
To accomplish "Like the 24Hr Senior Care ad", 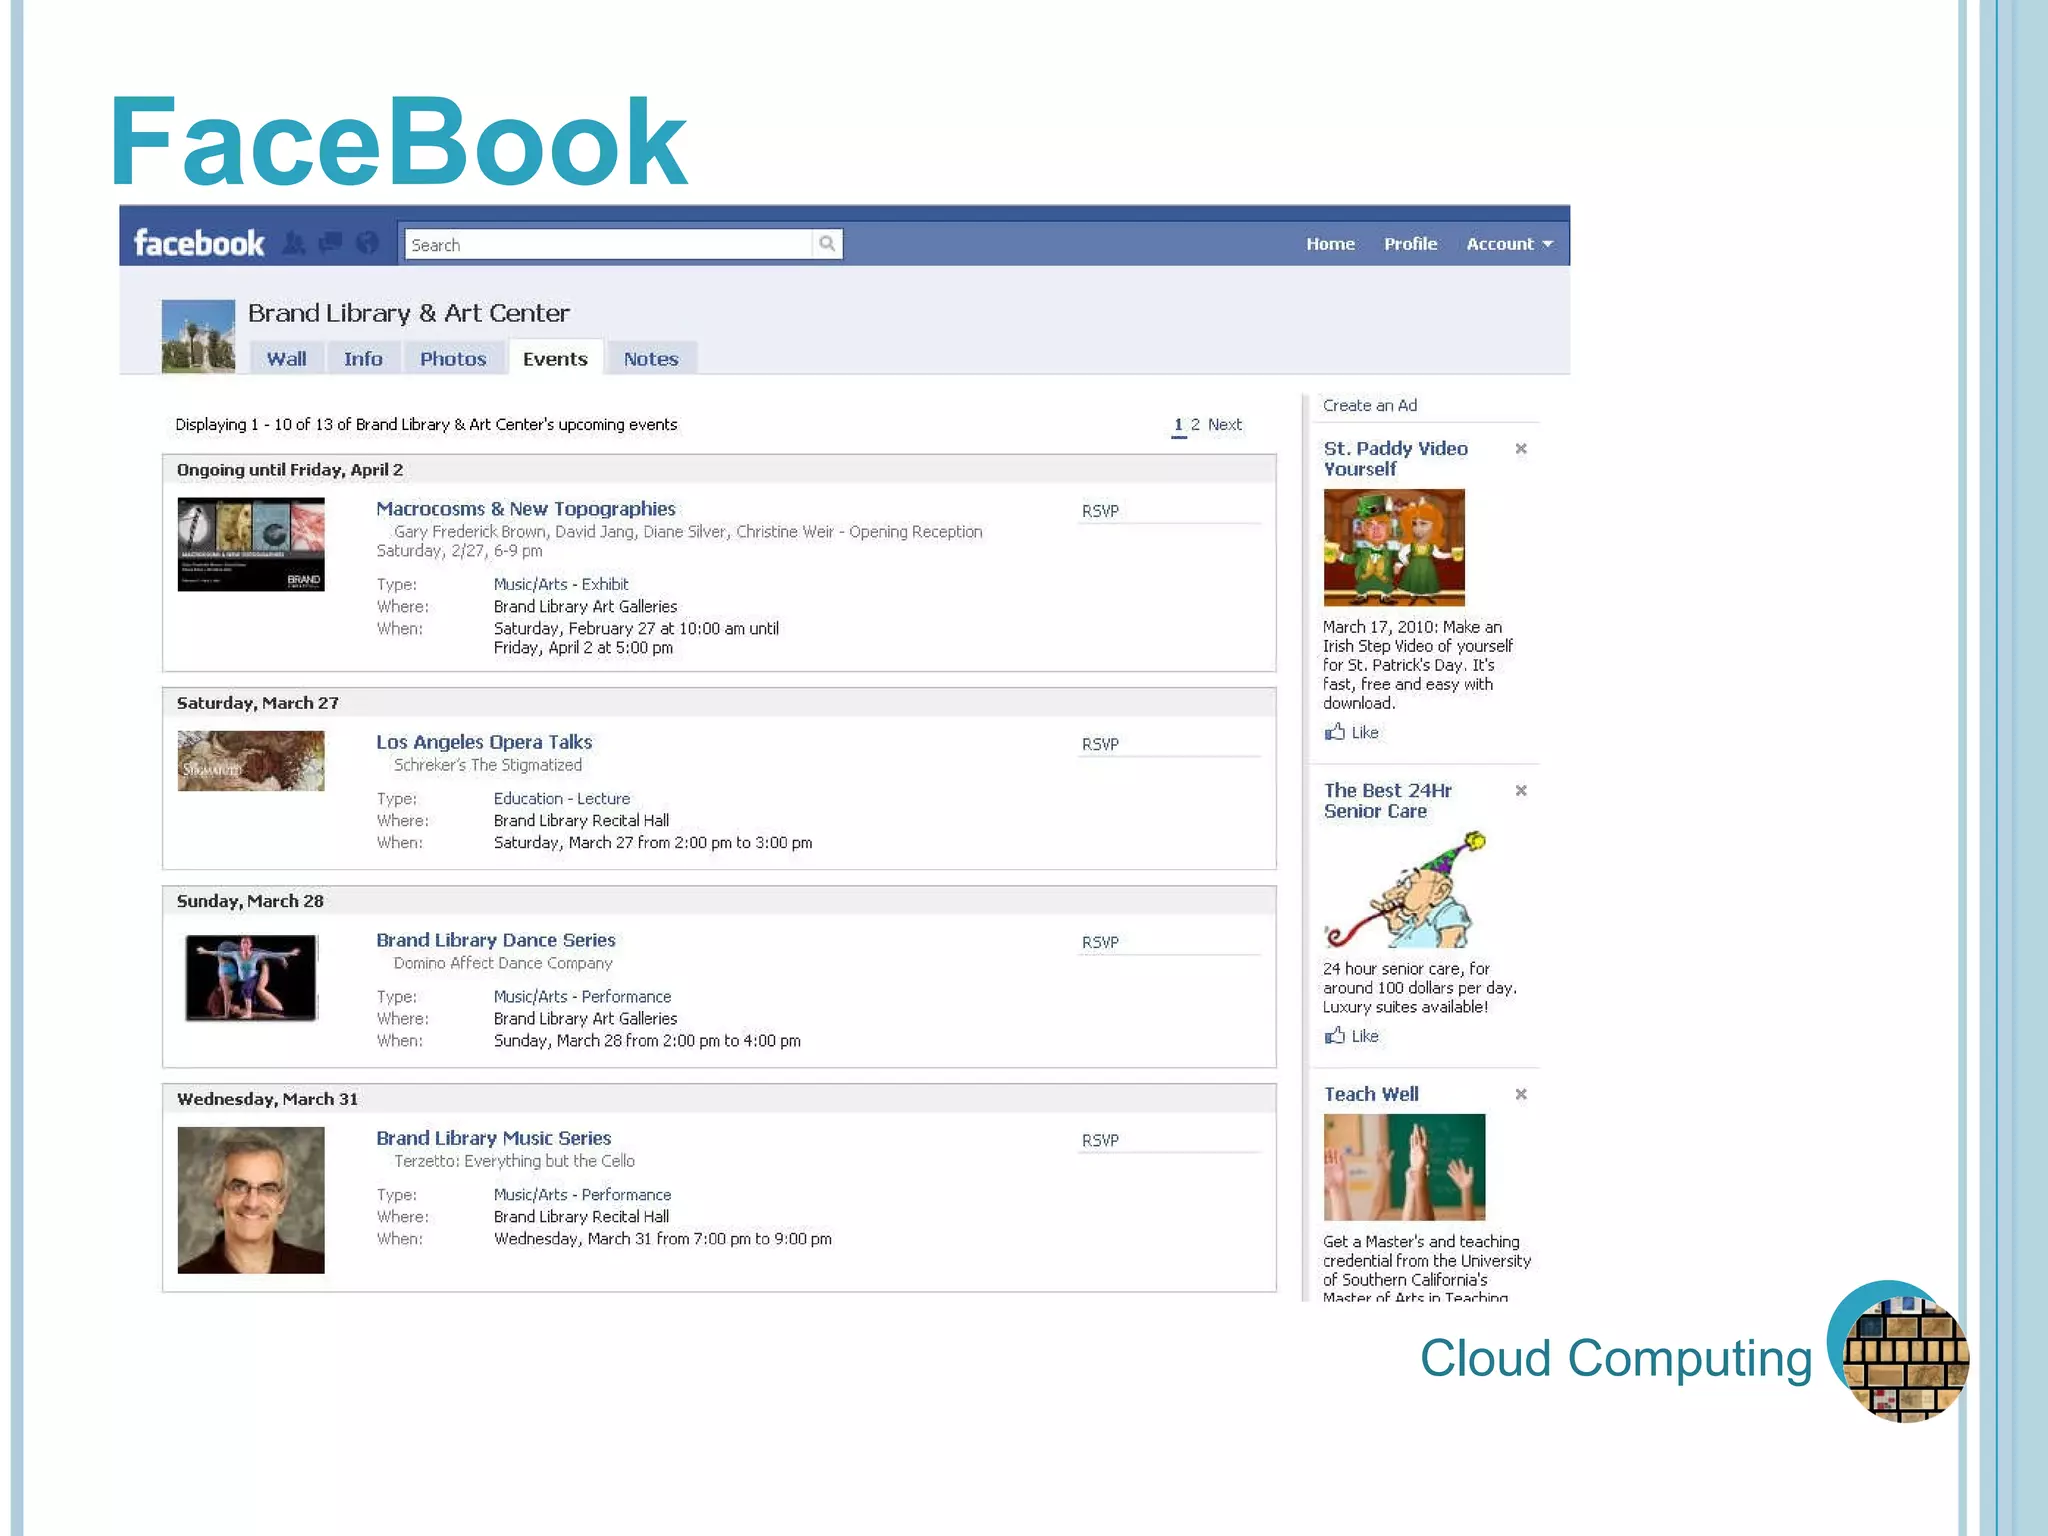I will coord(1351,1036).
